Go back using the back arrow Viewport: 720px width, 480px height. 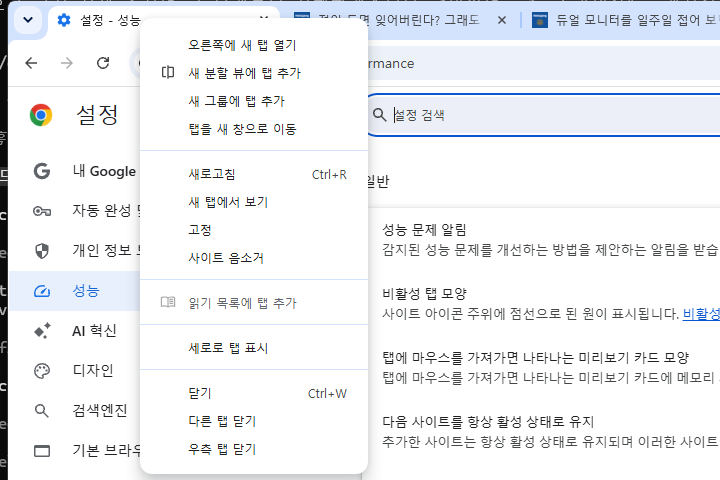coord(31,63)
